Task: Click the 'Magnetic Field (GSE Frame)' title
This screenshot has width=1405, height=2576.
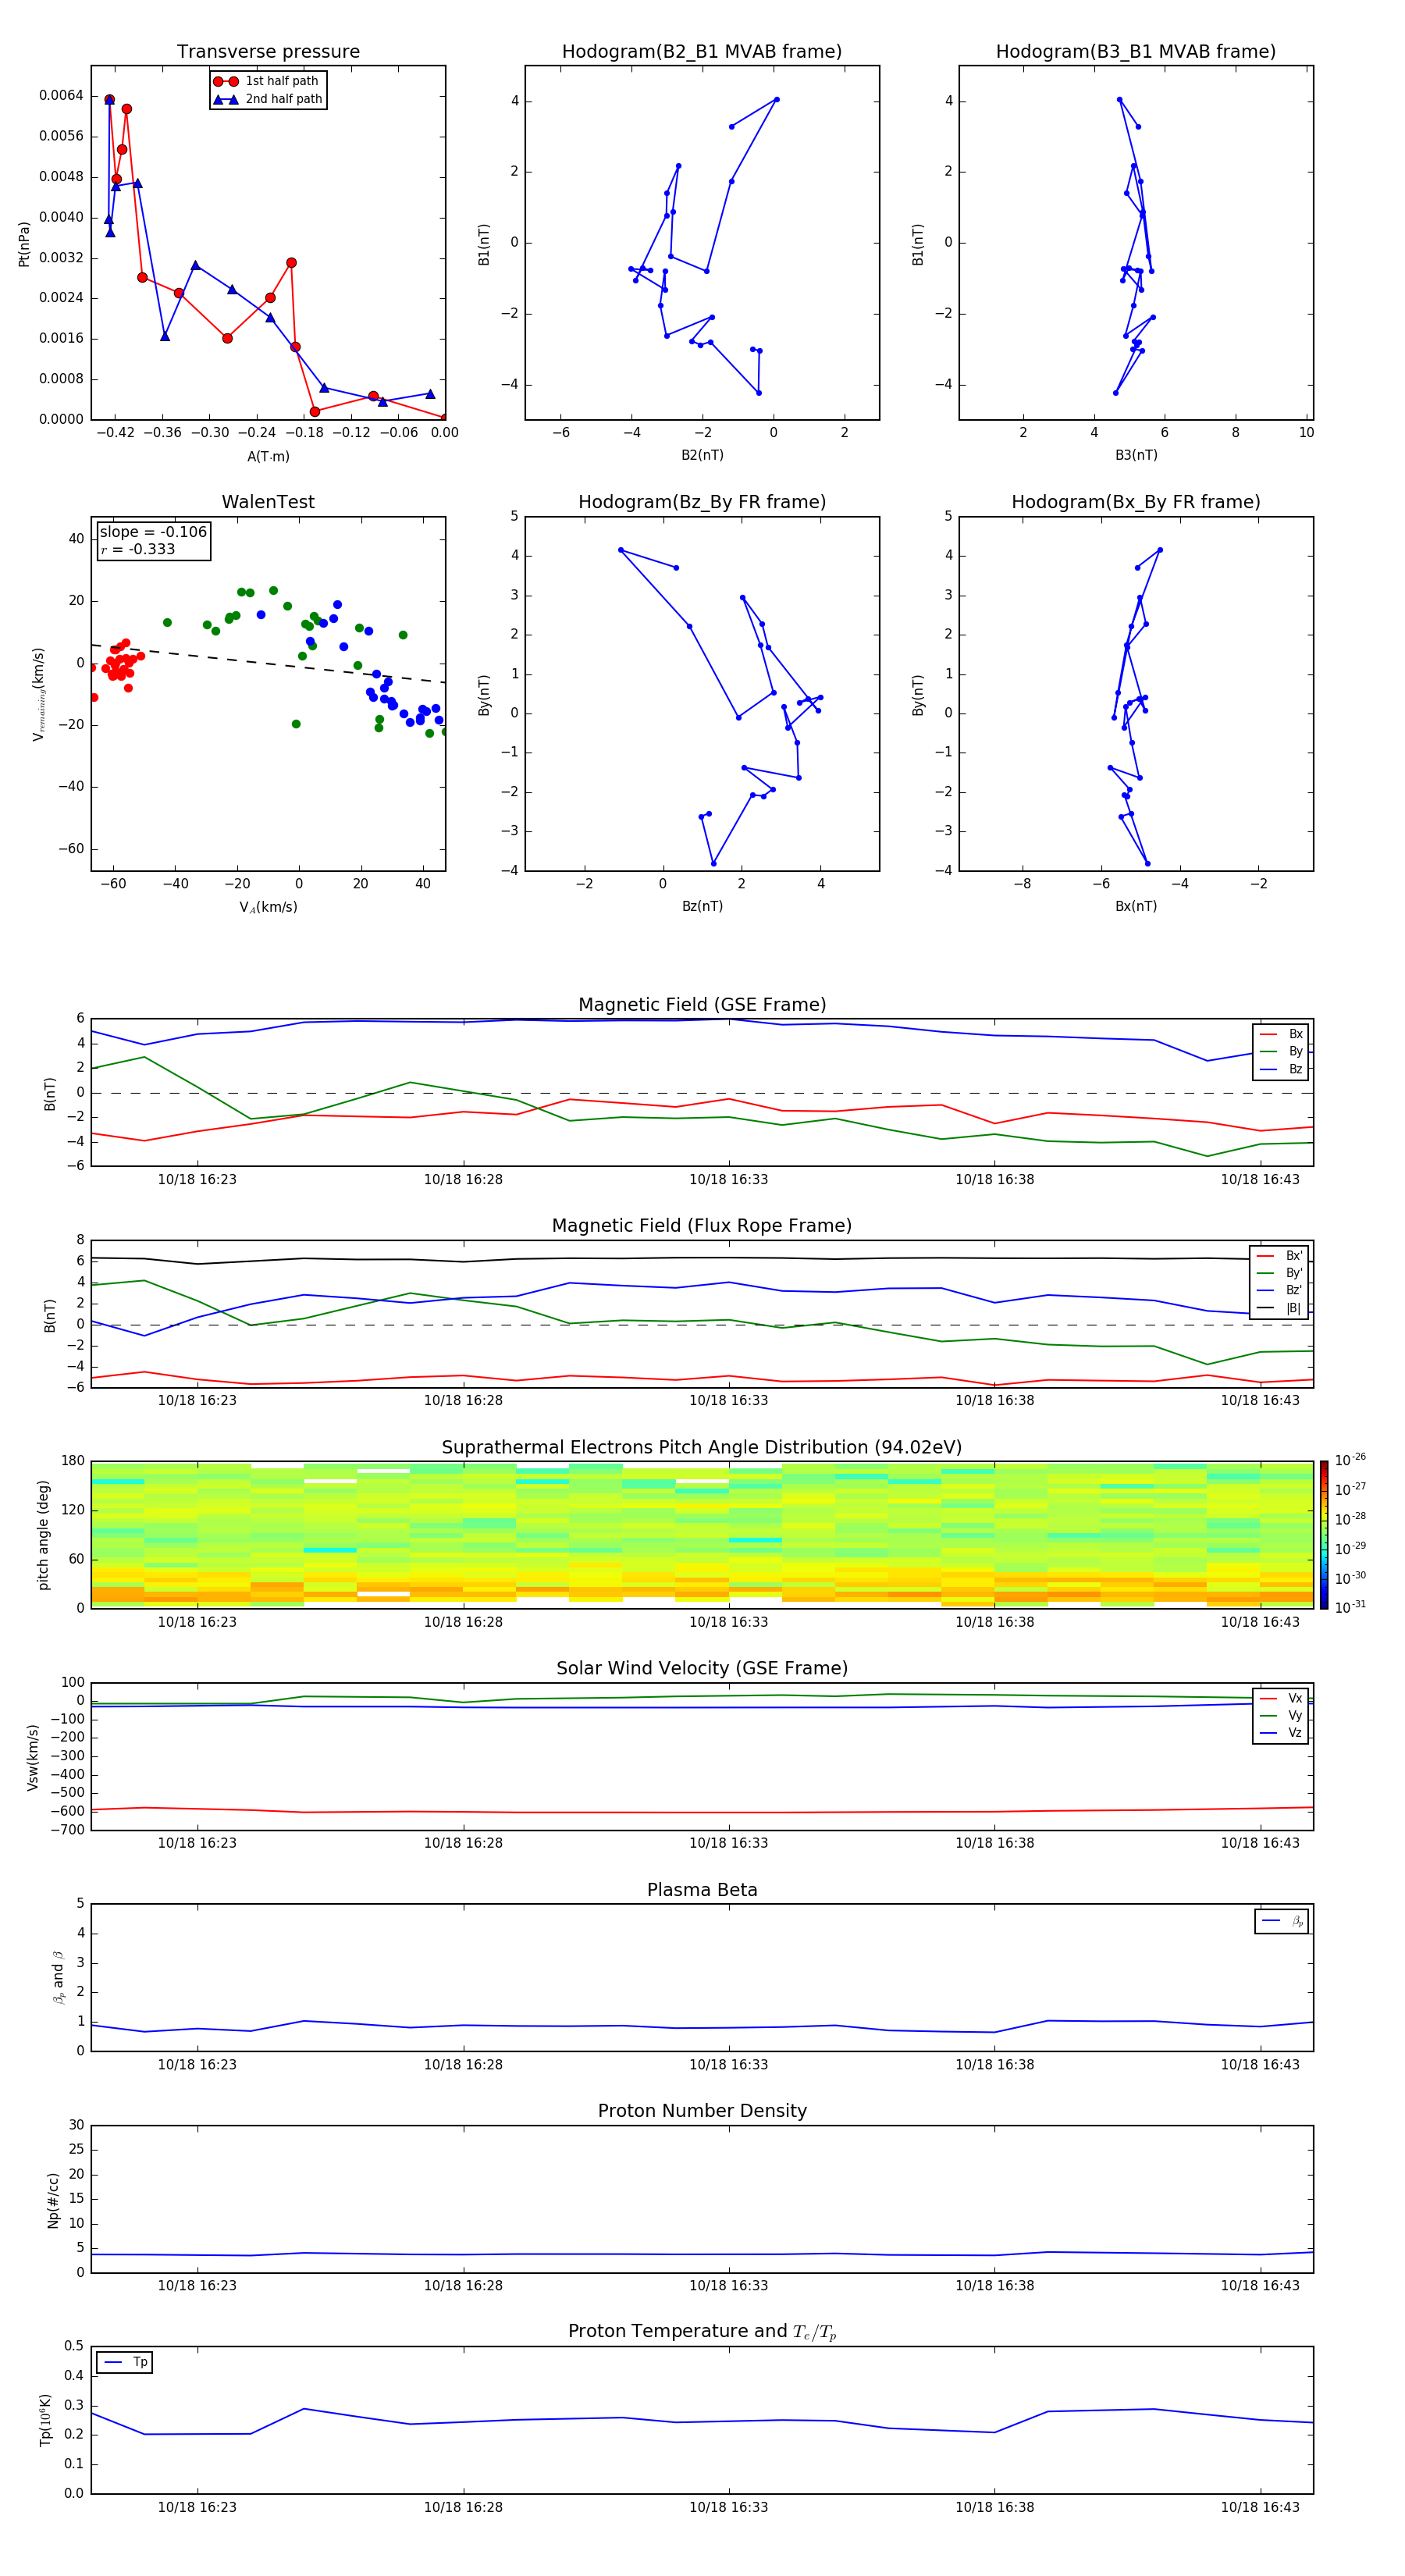Action: [x=702, y=1005]
